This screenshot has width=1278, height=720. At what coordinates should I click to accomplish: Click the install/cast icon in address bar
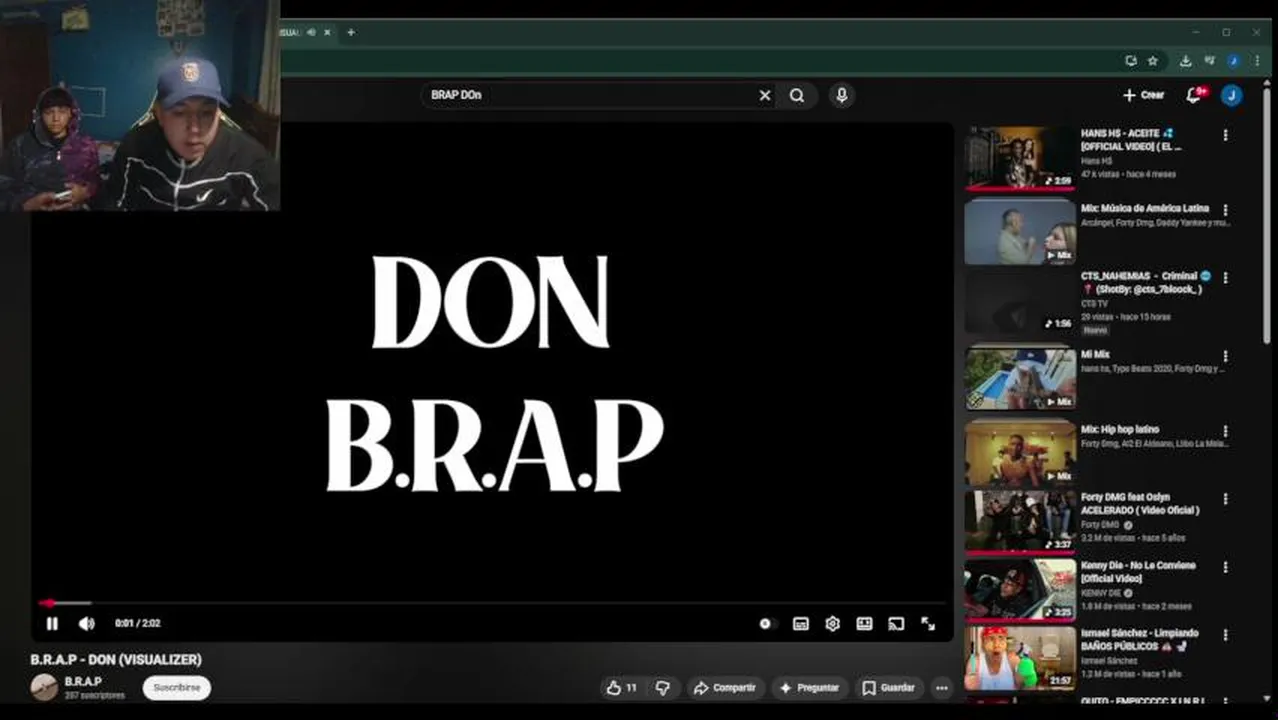pos(1130,61)
